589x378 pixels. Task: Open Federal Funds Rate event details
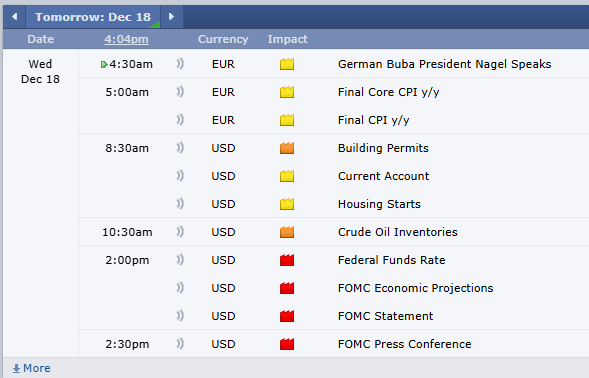click(391, 260)
